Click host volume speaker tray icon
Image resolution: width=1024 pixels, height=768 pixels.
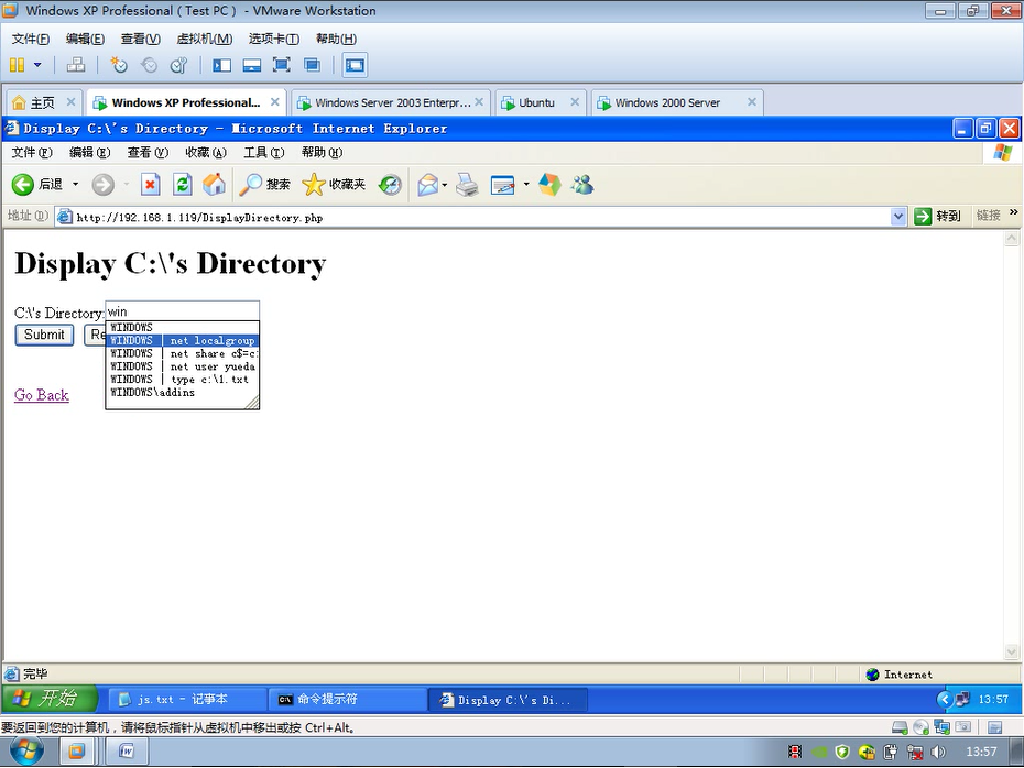(939, 752)
